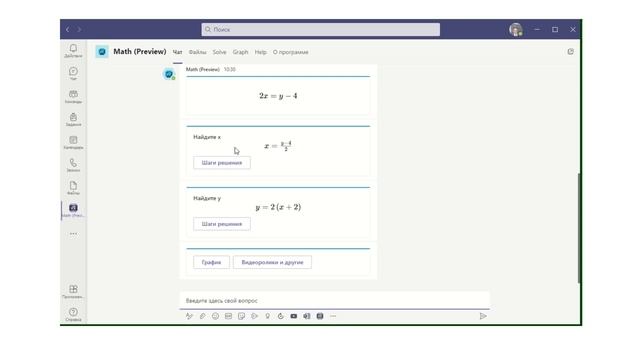Open Chat in the left sidebar
Screen dimensions: 640x360
[73, 73]
